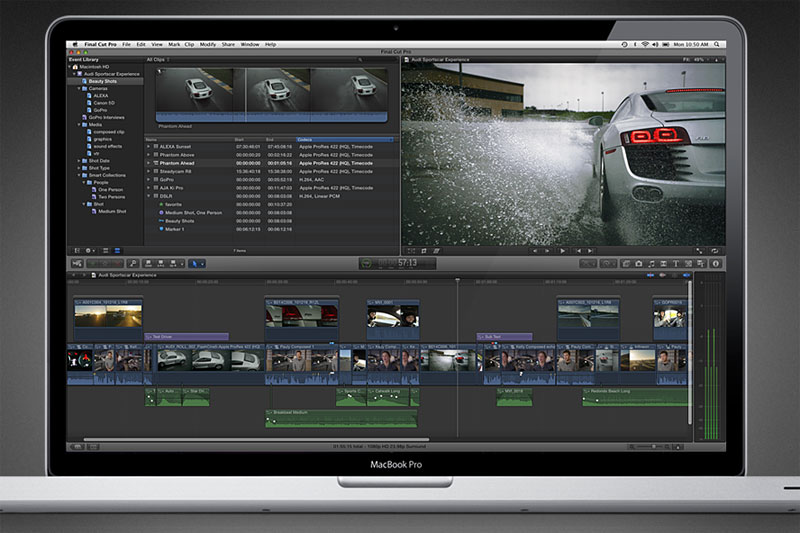Open the Share menu
Screen dimensions: 800x533
[x=228, y=44]
